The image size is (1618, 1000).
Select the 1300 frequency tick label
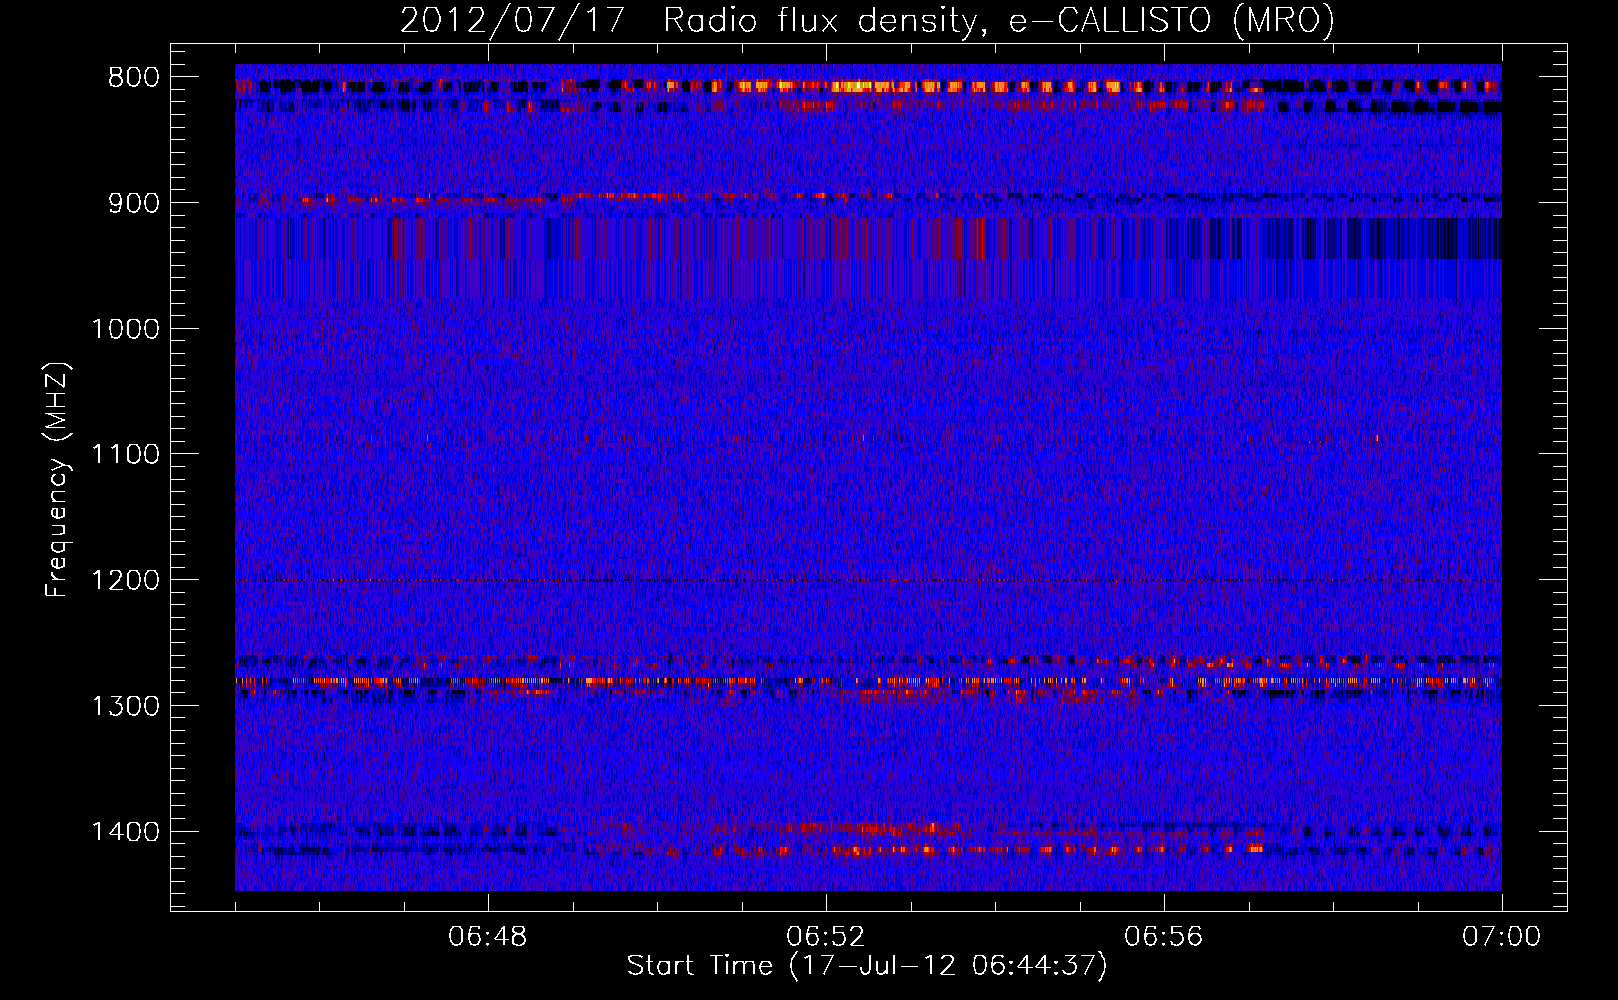tap(125, 706)
